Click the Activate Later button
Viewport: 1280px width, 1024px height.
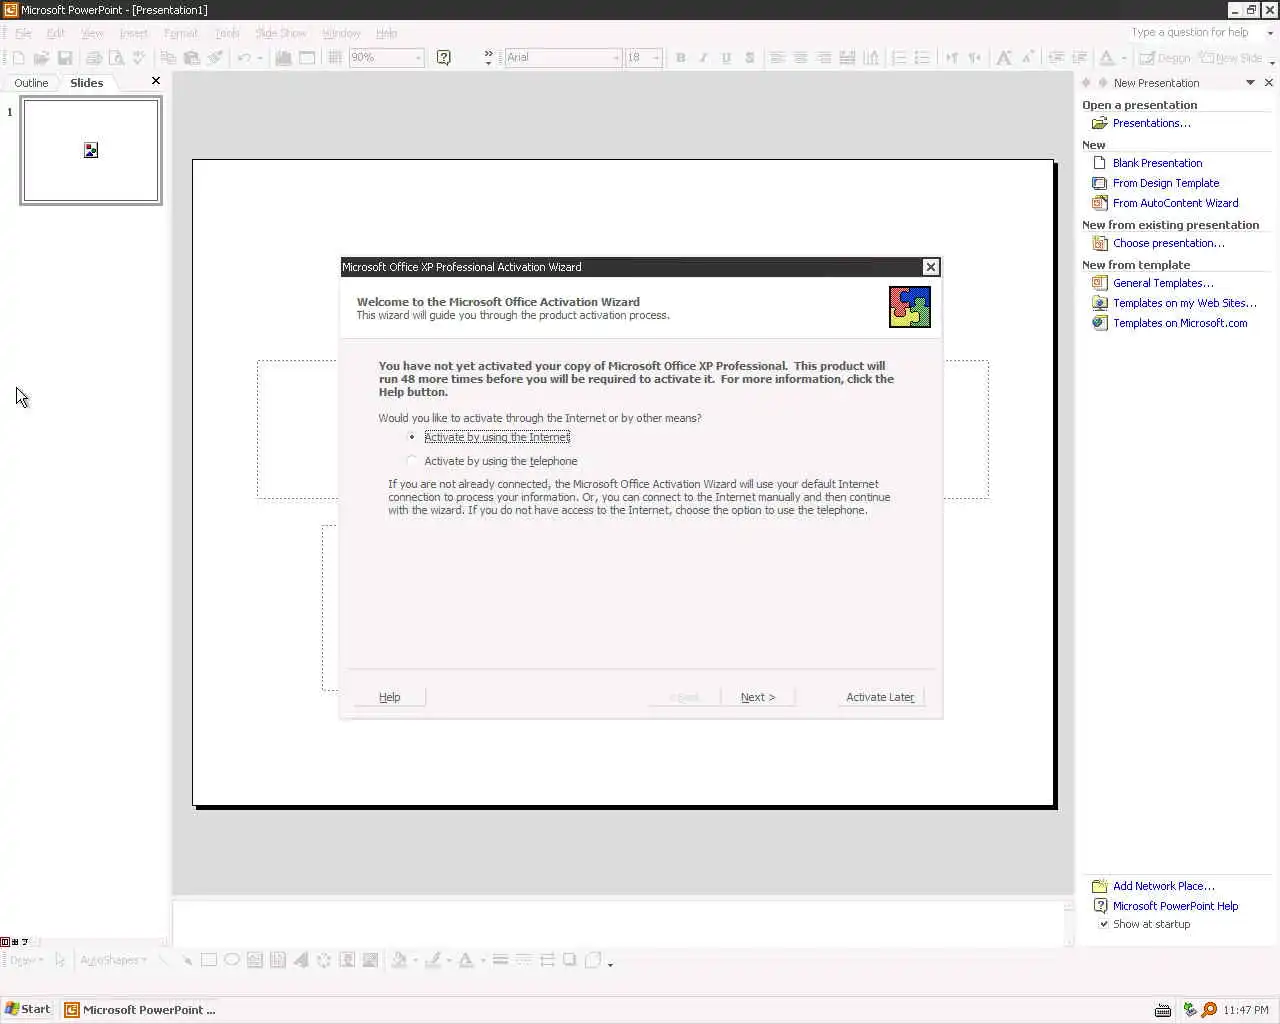880,697
